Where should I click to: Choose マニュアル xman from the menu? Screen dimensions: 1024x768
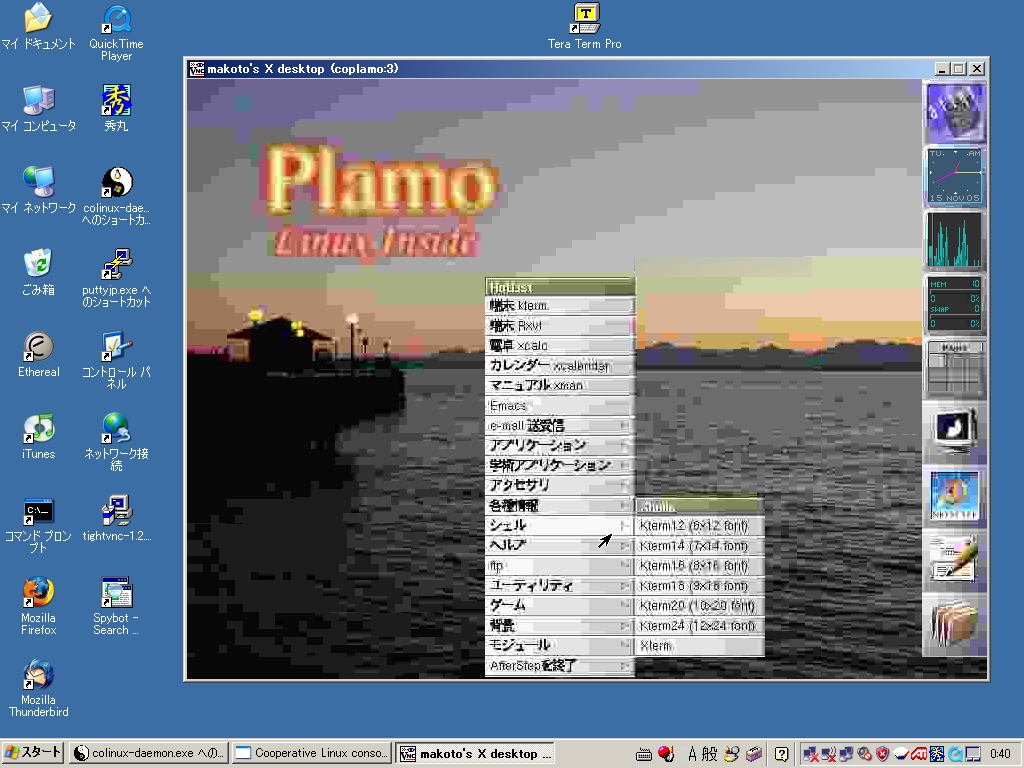[560, 385]
